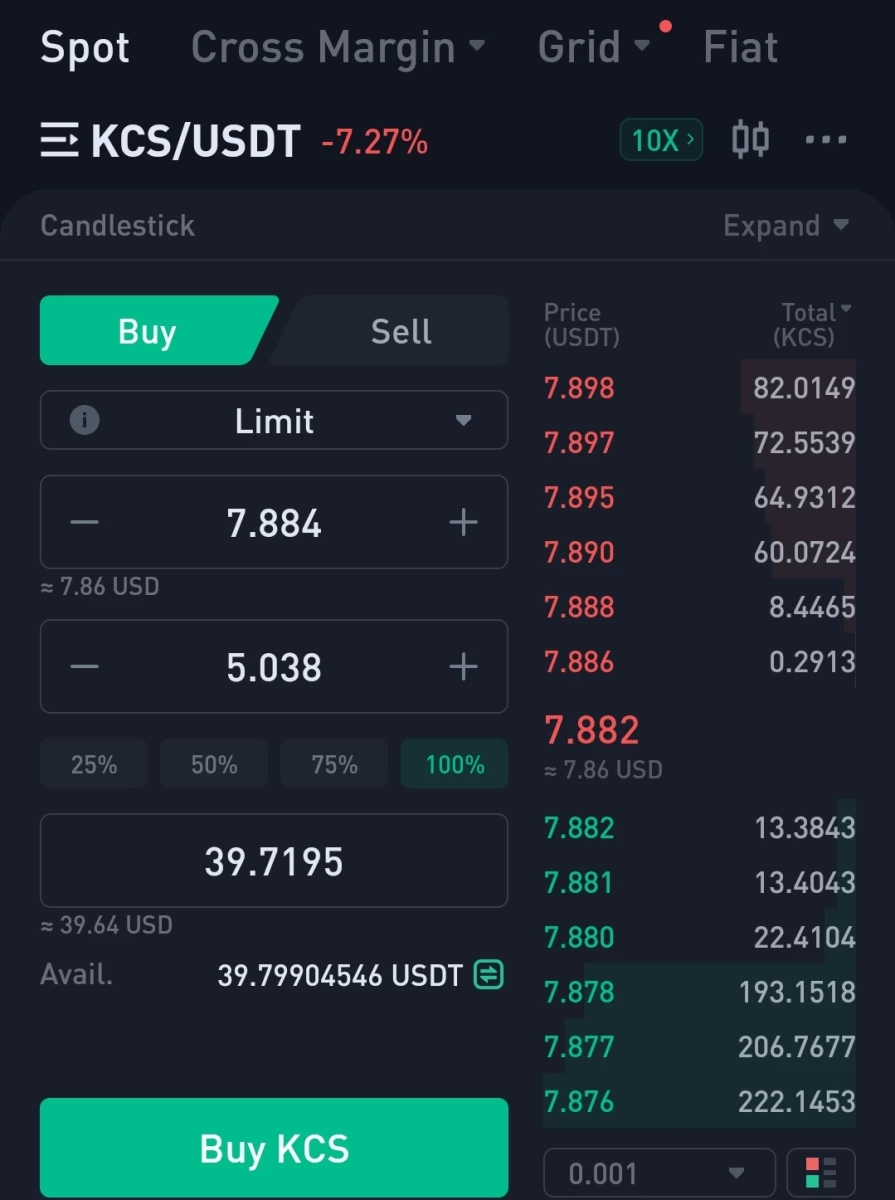Open the trading pair list hamburger icon
895x1200 pixels.
(59, 141)
